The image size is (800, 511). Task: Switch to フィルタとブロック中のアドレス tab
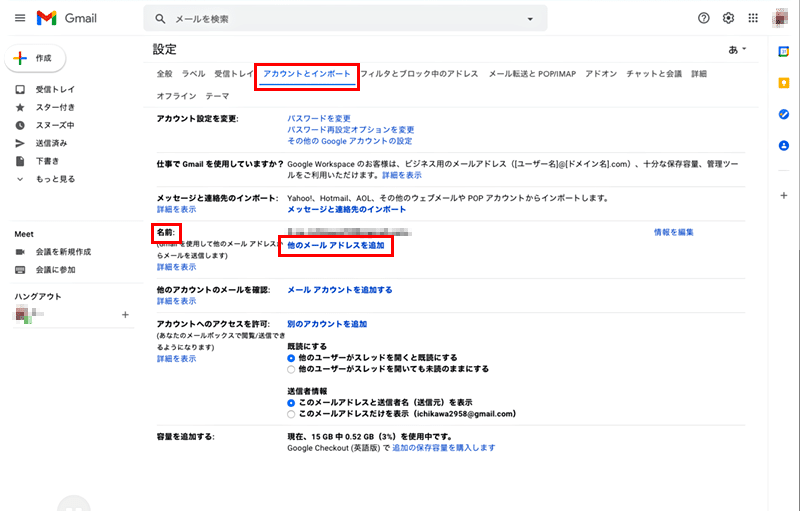(419, 74)
